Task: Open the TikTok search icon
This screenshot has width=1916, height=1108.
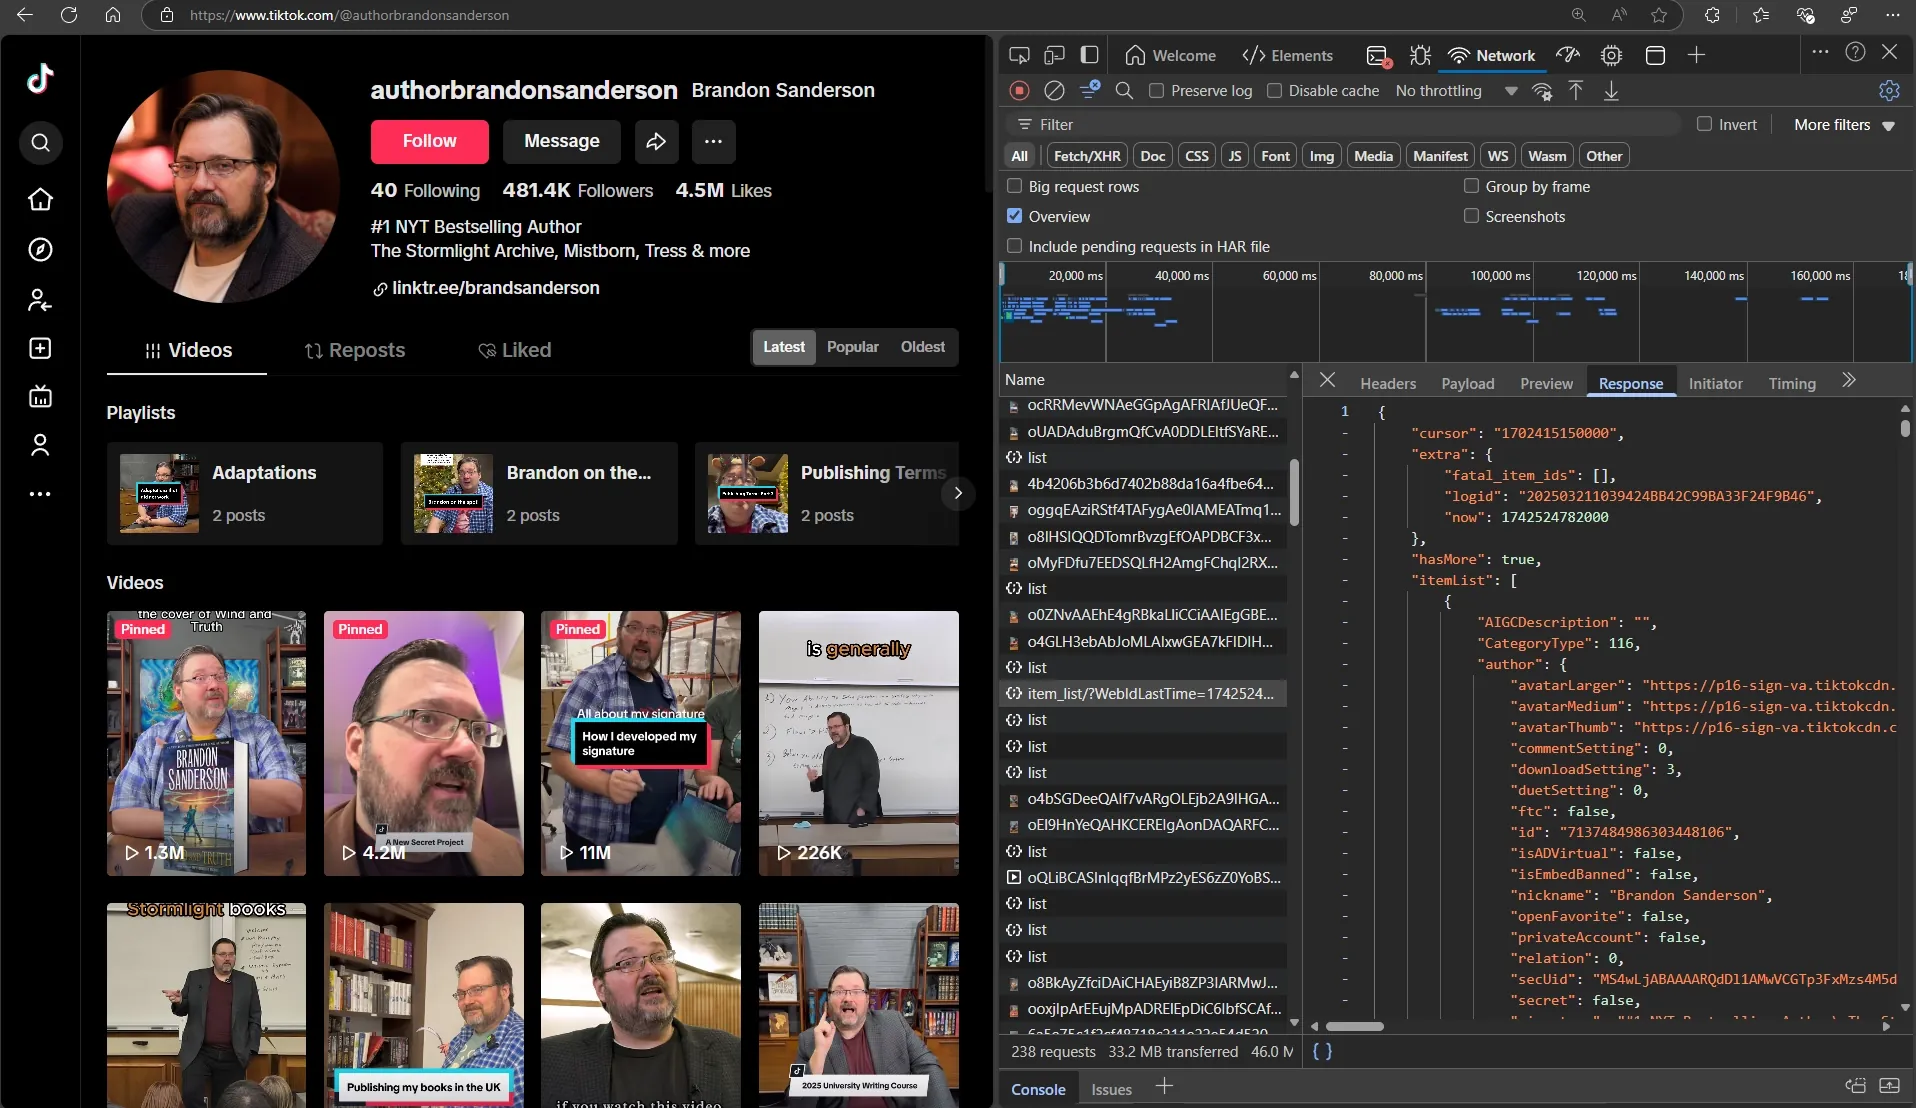Action: click(x=40, y=143)
